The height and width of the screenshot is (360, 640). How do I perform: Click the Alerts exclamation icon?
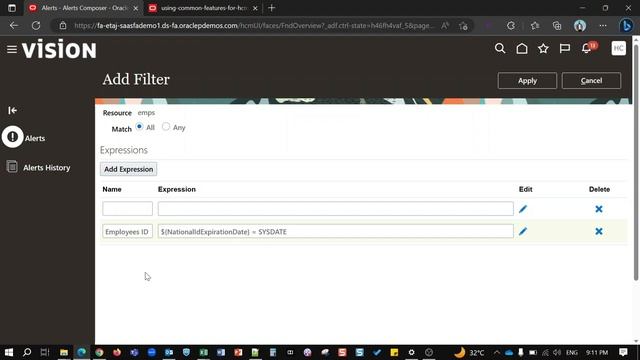coord(13,137)
